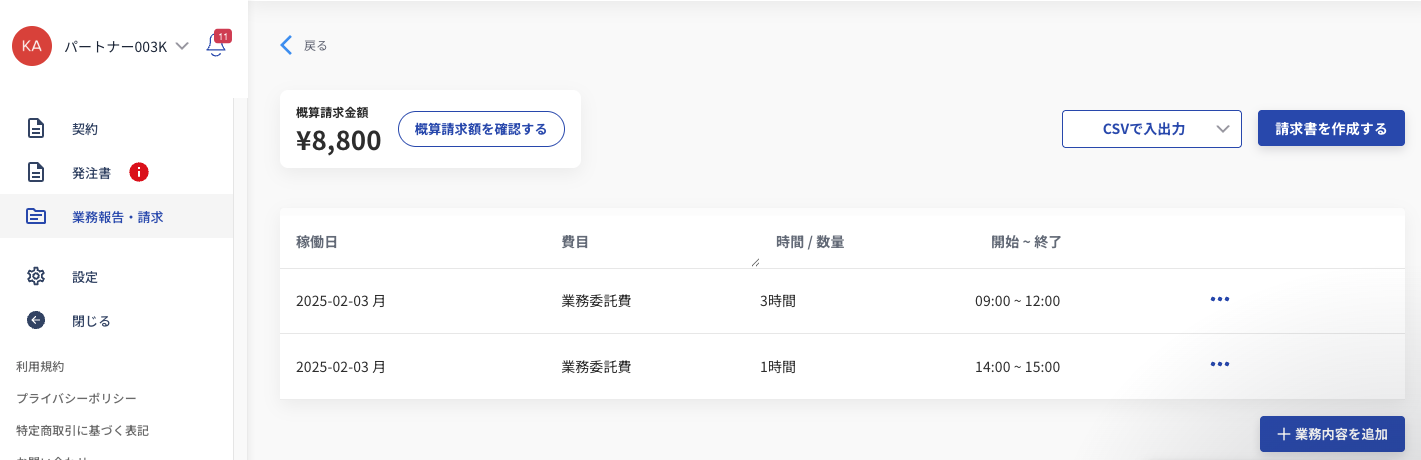Expand the パートナー003K account dropdown
1421x460 pixels.
point(182,46)
